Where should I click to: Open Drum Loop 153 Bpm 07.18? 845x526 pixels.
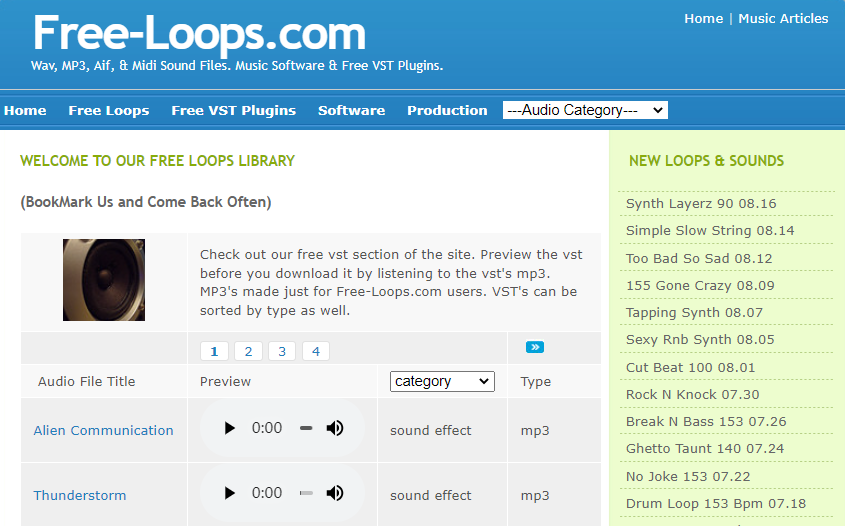(716, 503)
